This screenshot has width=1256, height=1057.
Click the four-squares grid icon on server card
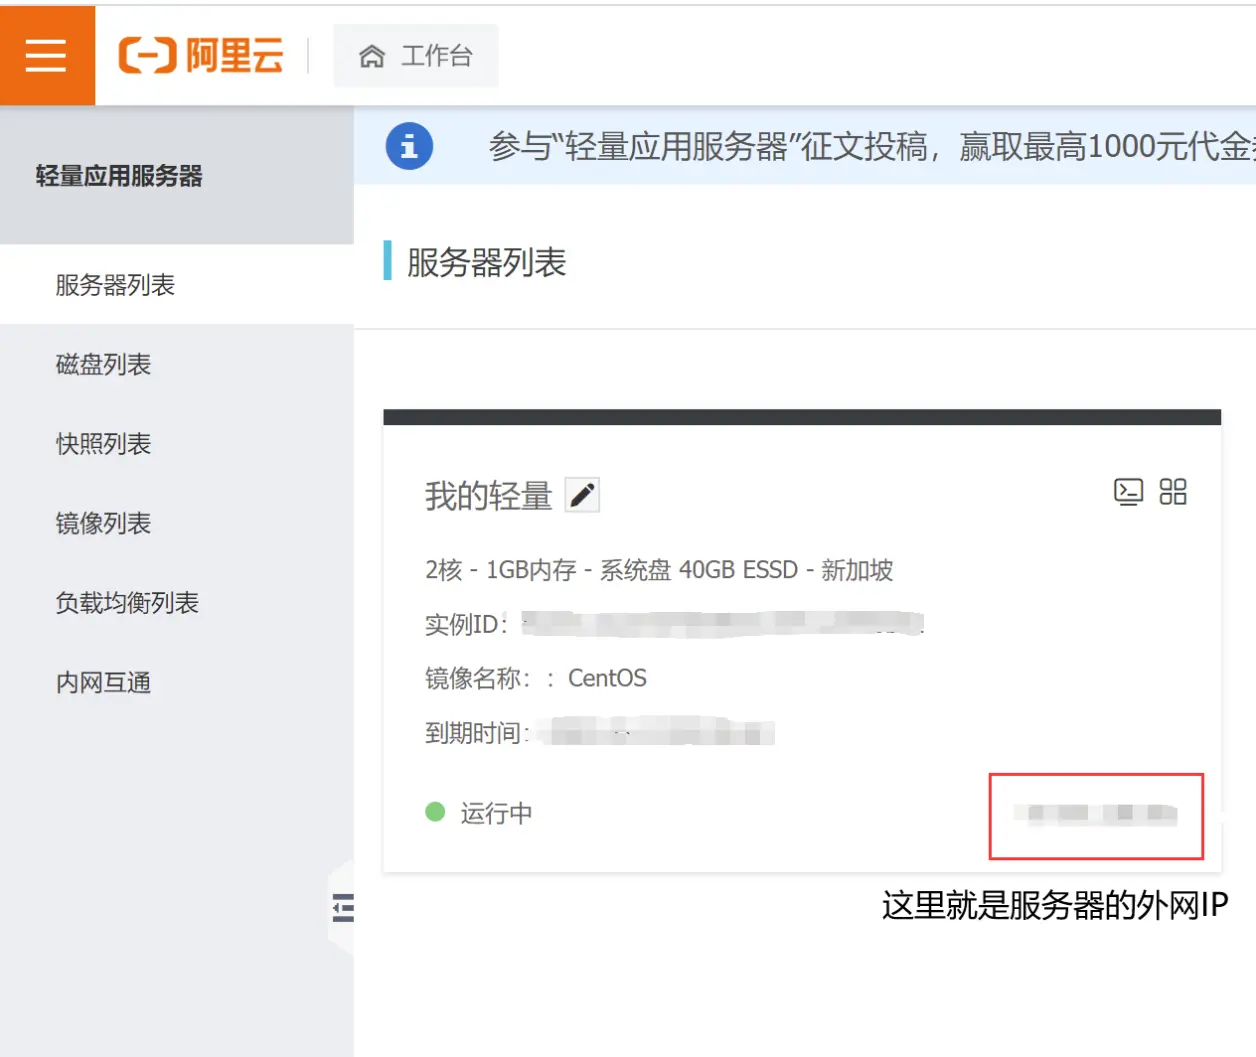[x=1173, y=492]
